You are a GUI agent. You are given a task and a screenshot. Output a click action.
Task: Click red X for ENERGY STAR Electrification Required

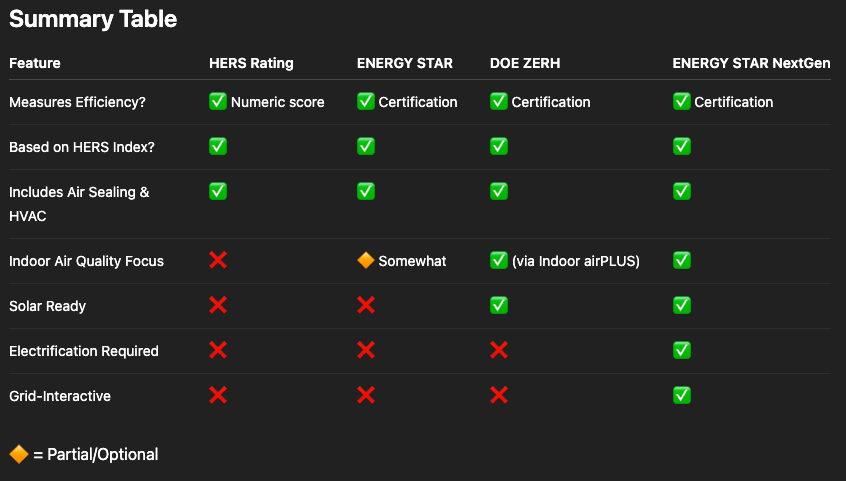366,350
